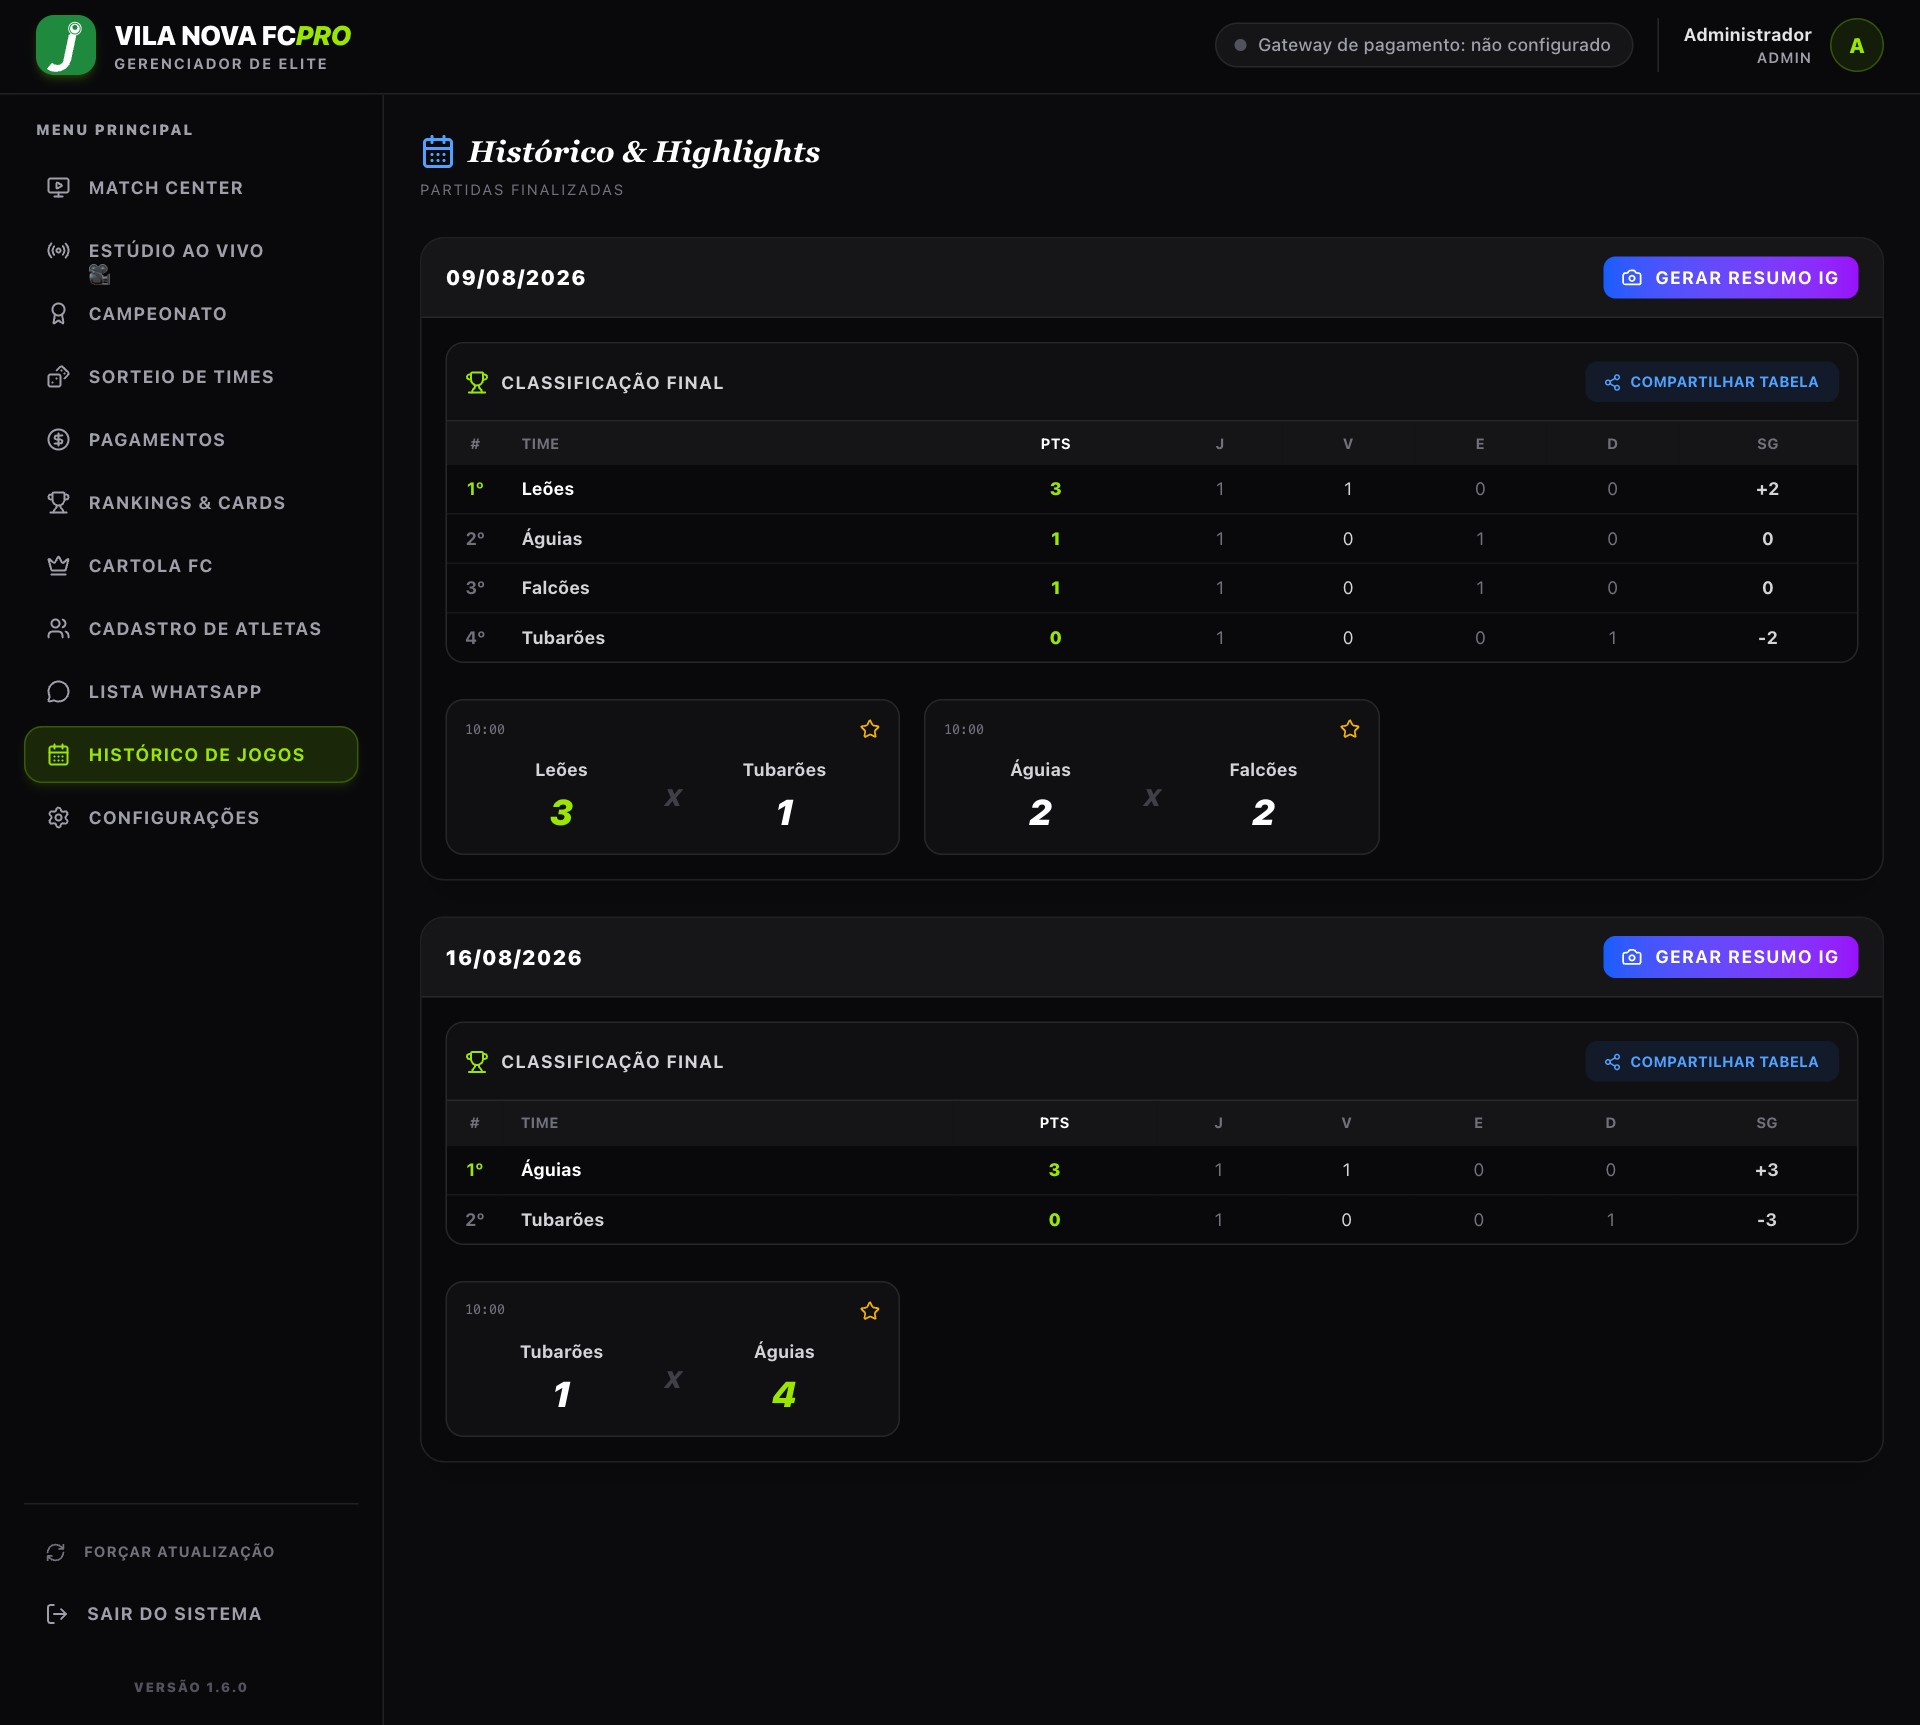This screenshot has width=1920, height=1725.
Task: Click Leões row in first standings table
Action: (1151, 489)
